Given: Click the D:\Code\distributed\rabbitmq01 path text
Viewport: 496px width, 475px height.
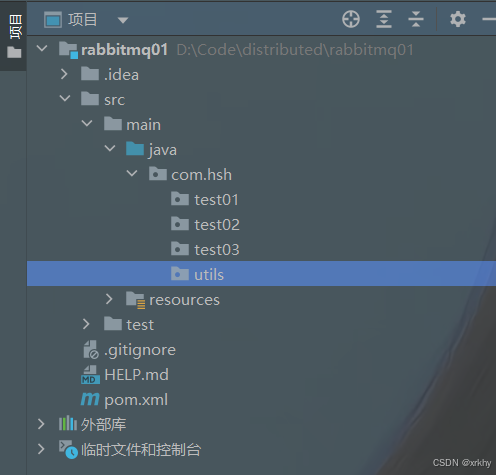Looking at the screenshot, I should (x=295, y=50).
